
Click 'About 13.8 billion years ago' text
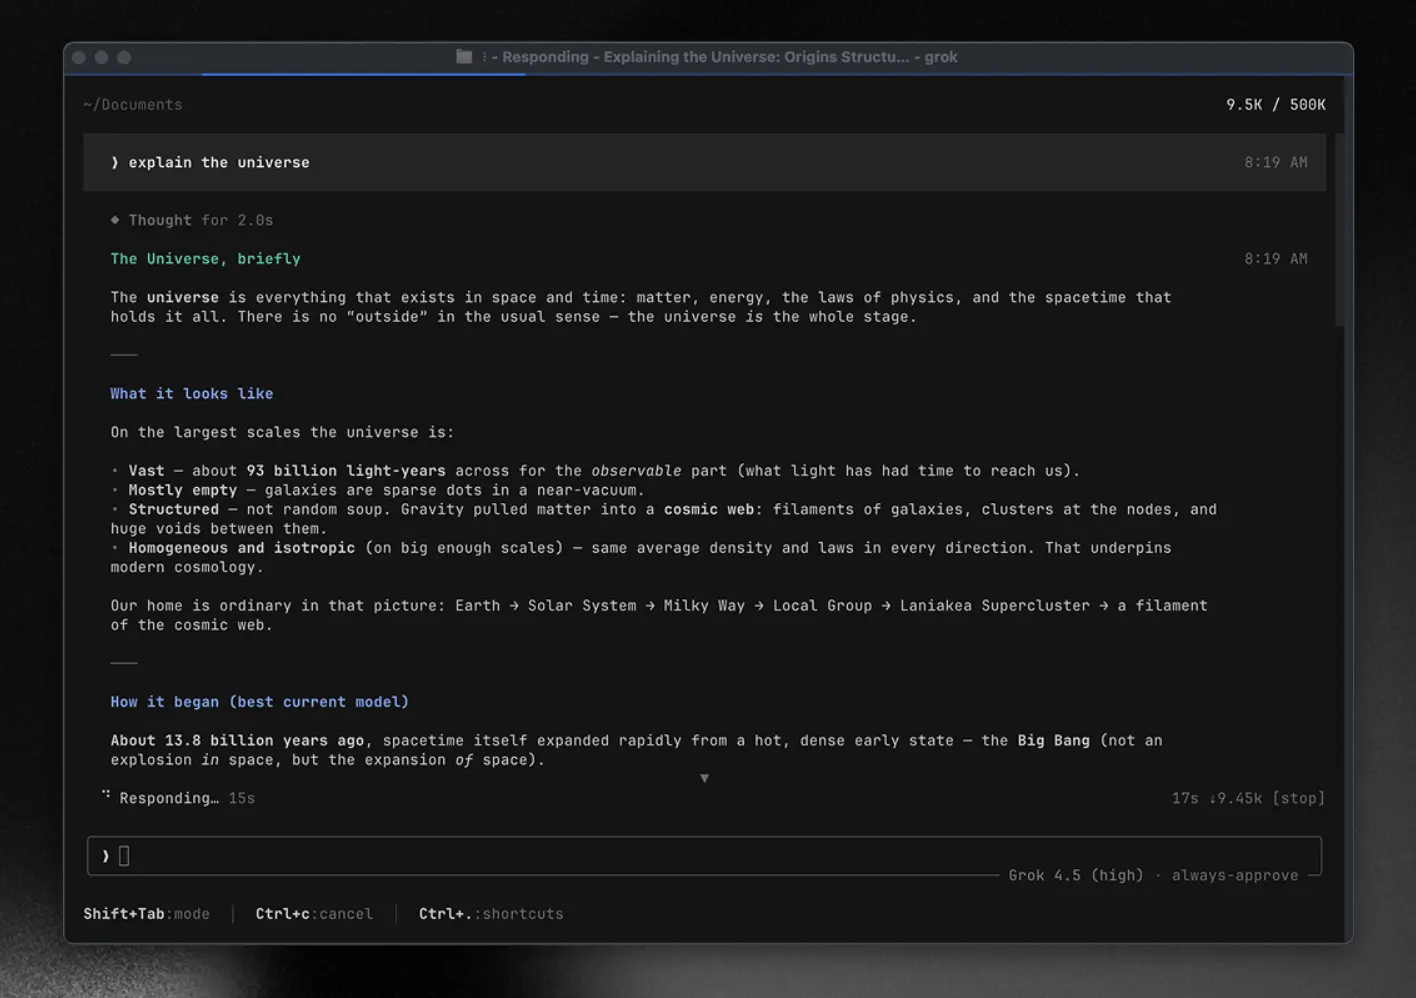pyautogui.click(x=237, y=741)
